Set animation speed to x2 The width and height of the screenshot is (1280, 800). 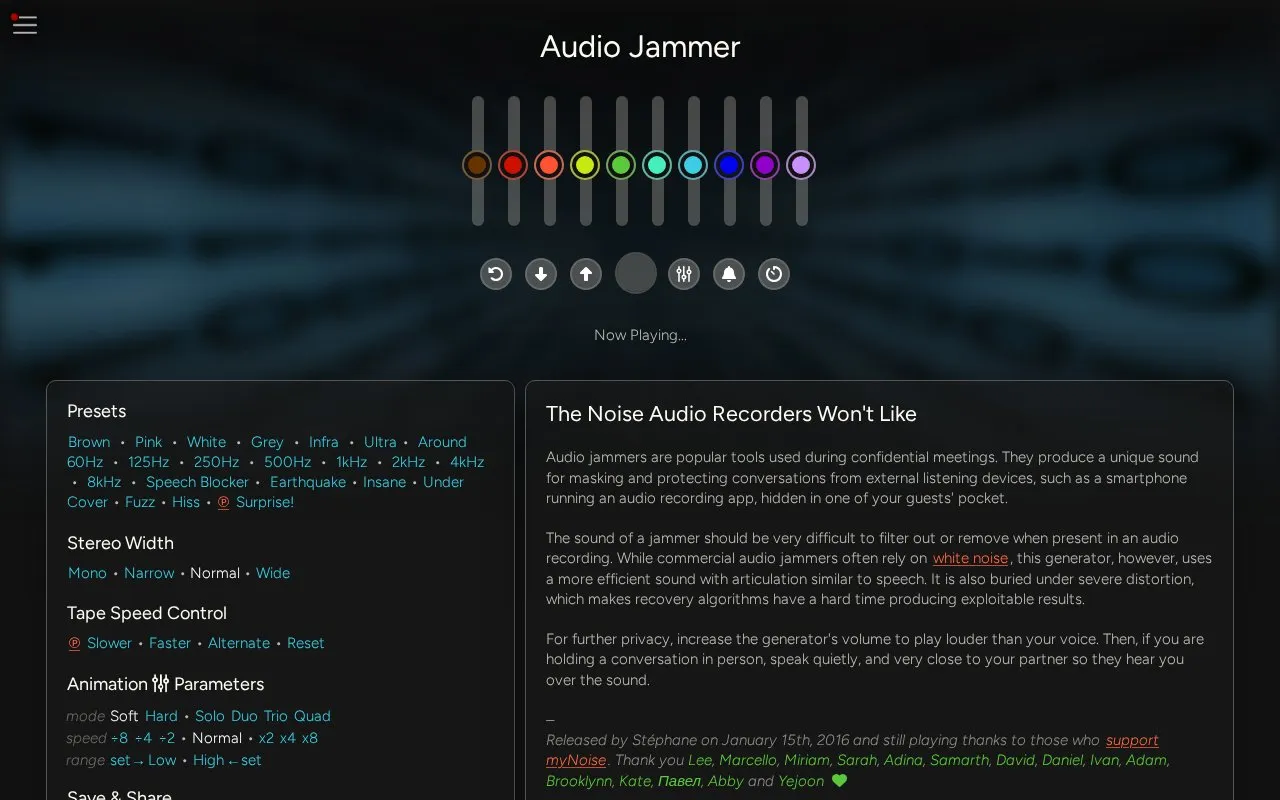click(266, 738)
